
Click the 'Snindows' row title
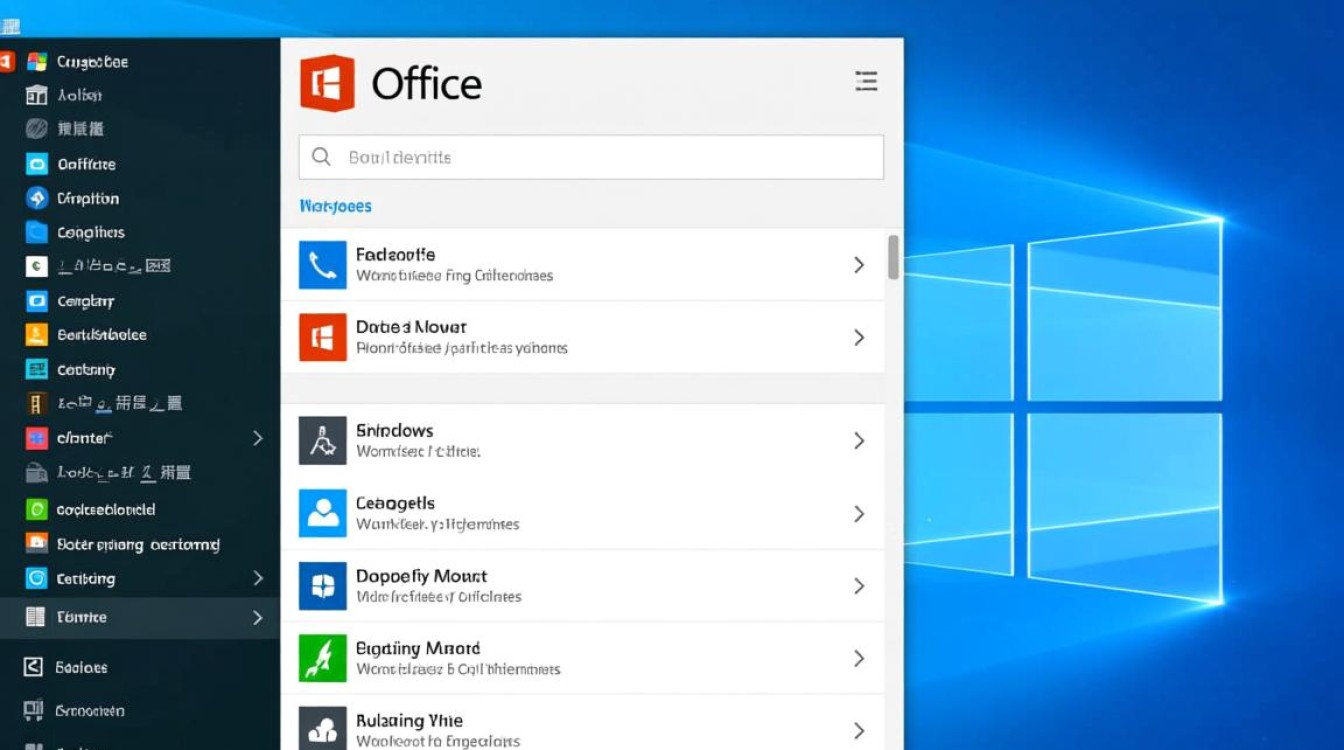click(x=395, y=430)
